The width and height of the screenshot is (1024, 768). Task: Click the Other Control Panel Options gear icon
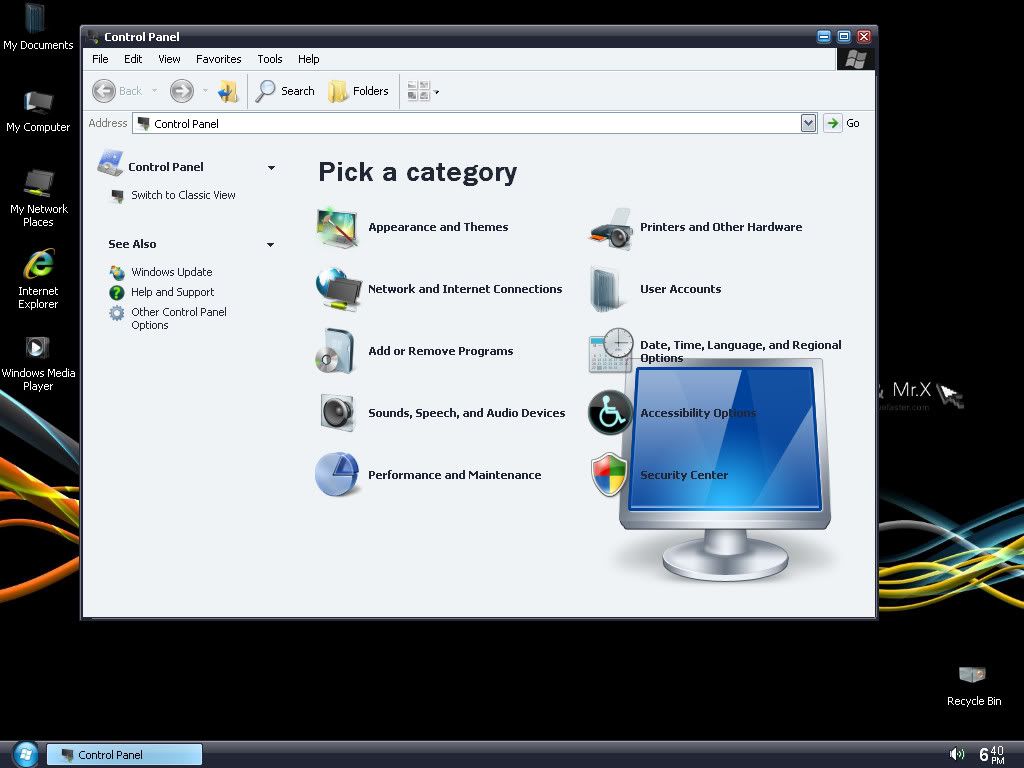coord(117,313)
